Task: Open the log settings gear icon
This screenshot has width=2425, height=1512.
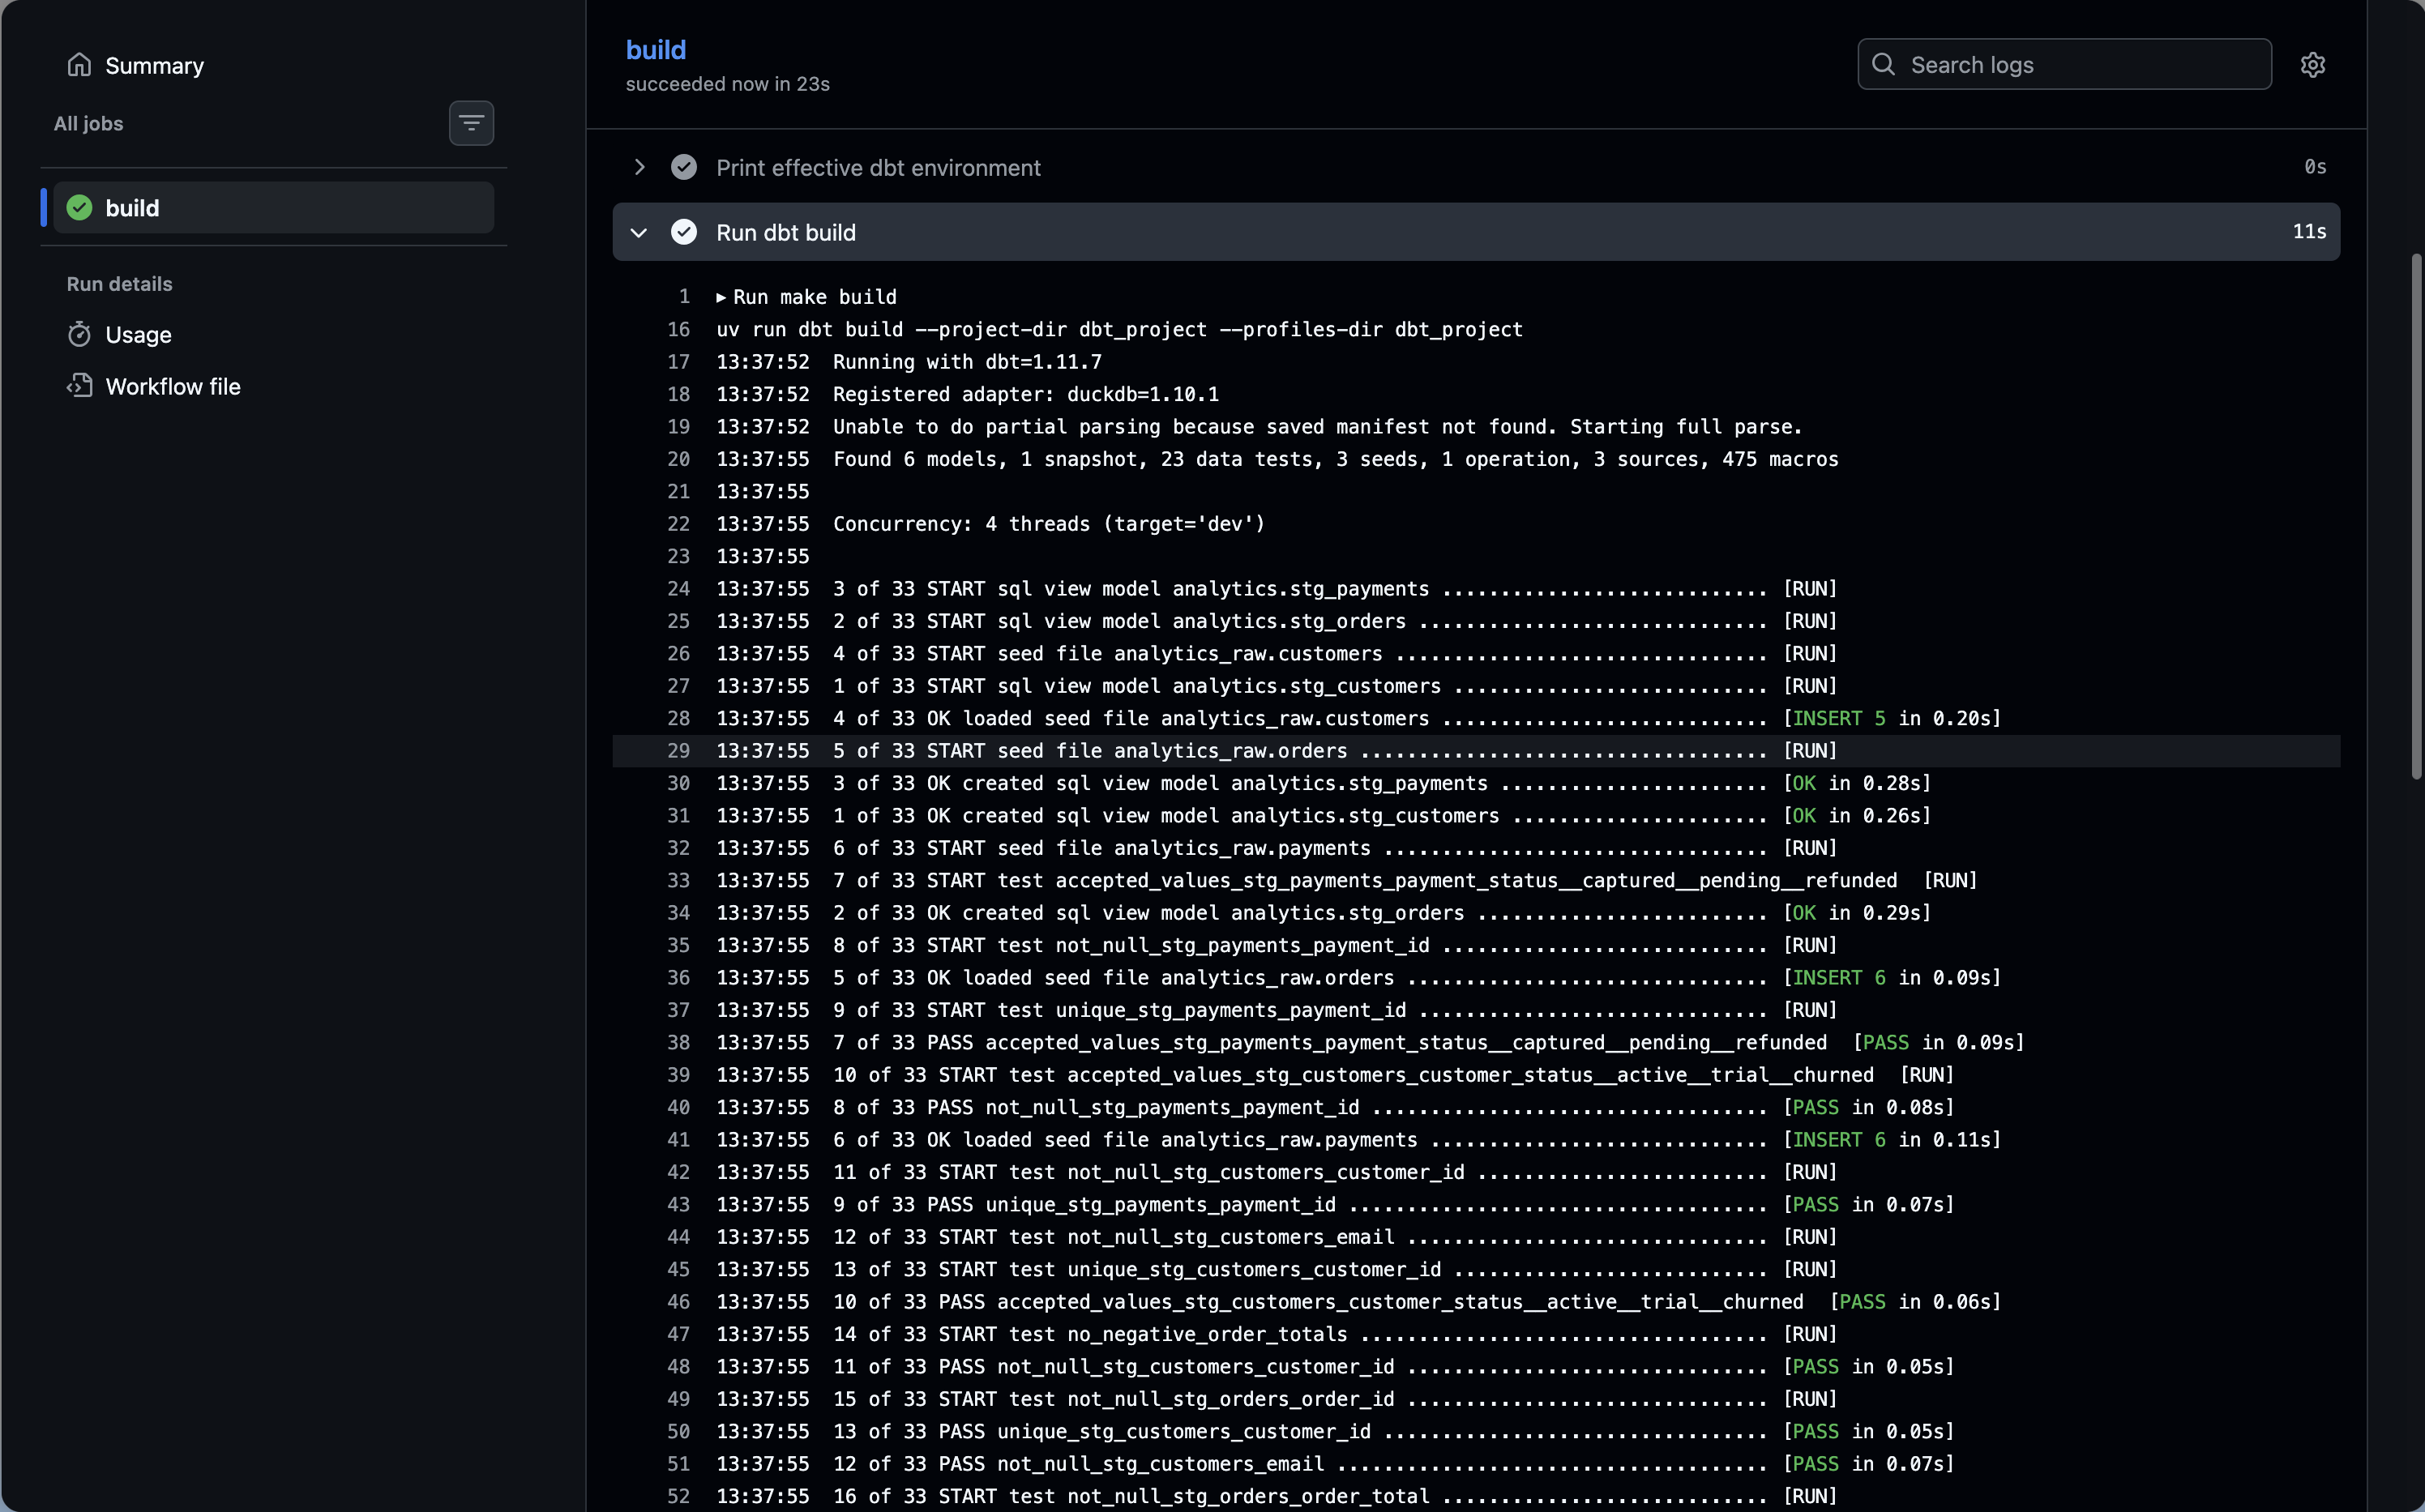Action: 2315,64
